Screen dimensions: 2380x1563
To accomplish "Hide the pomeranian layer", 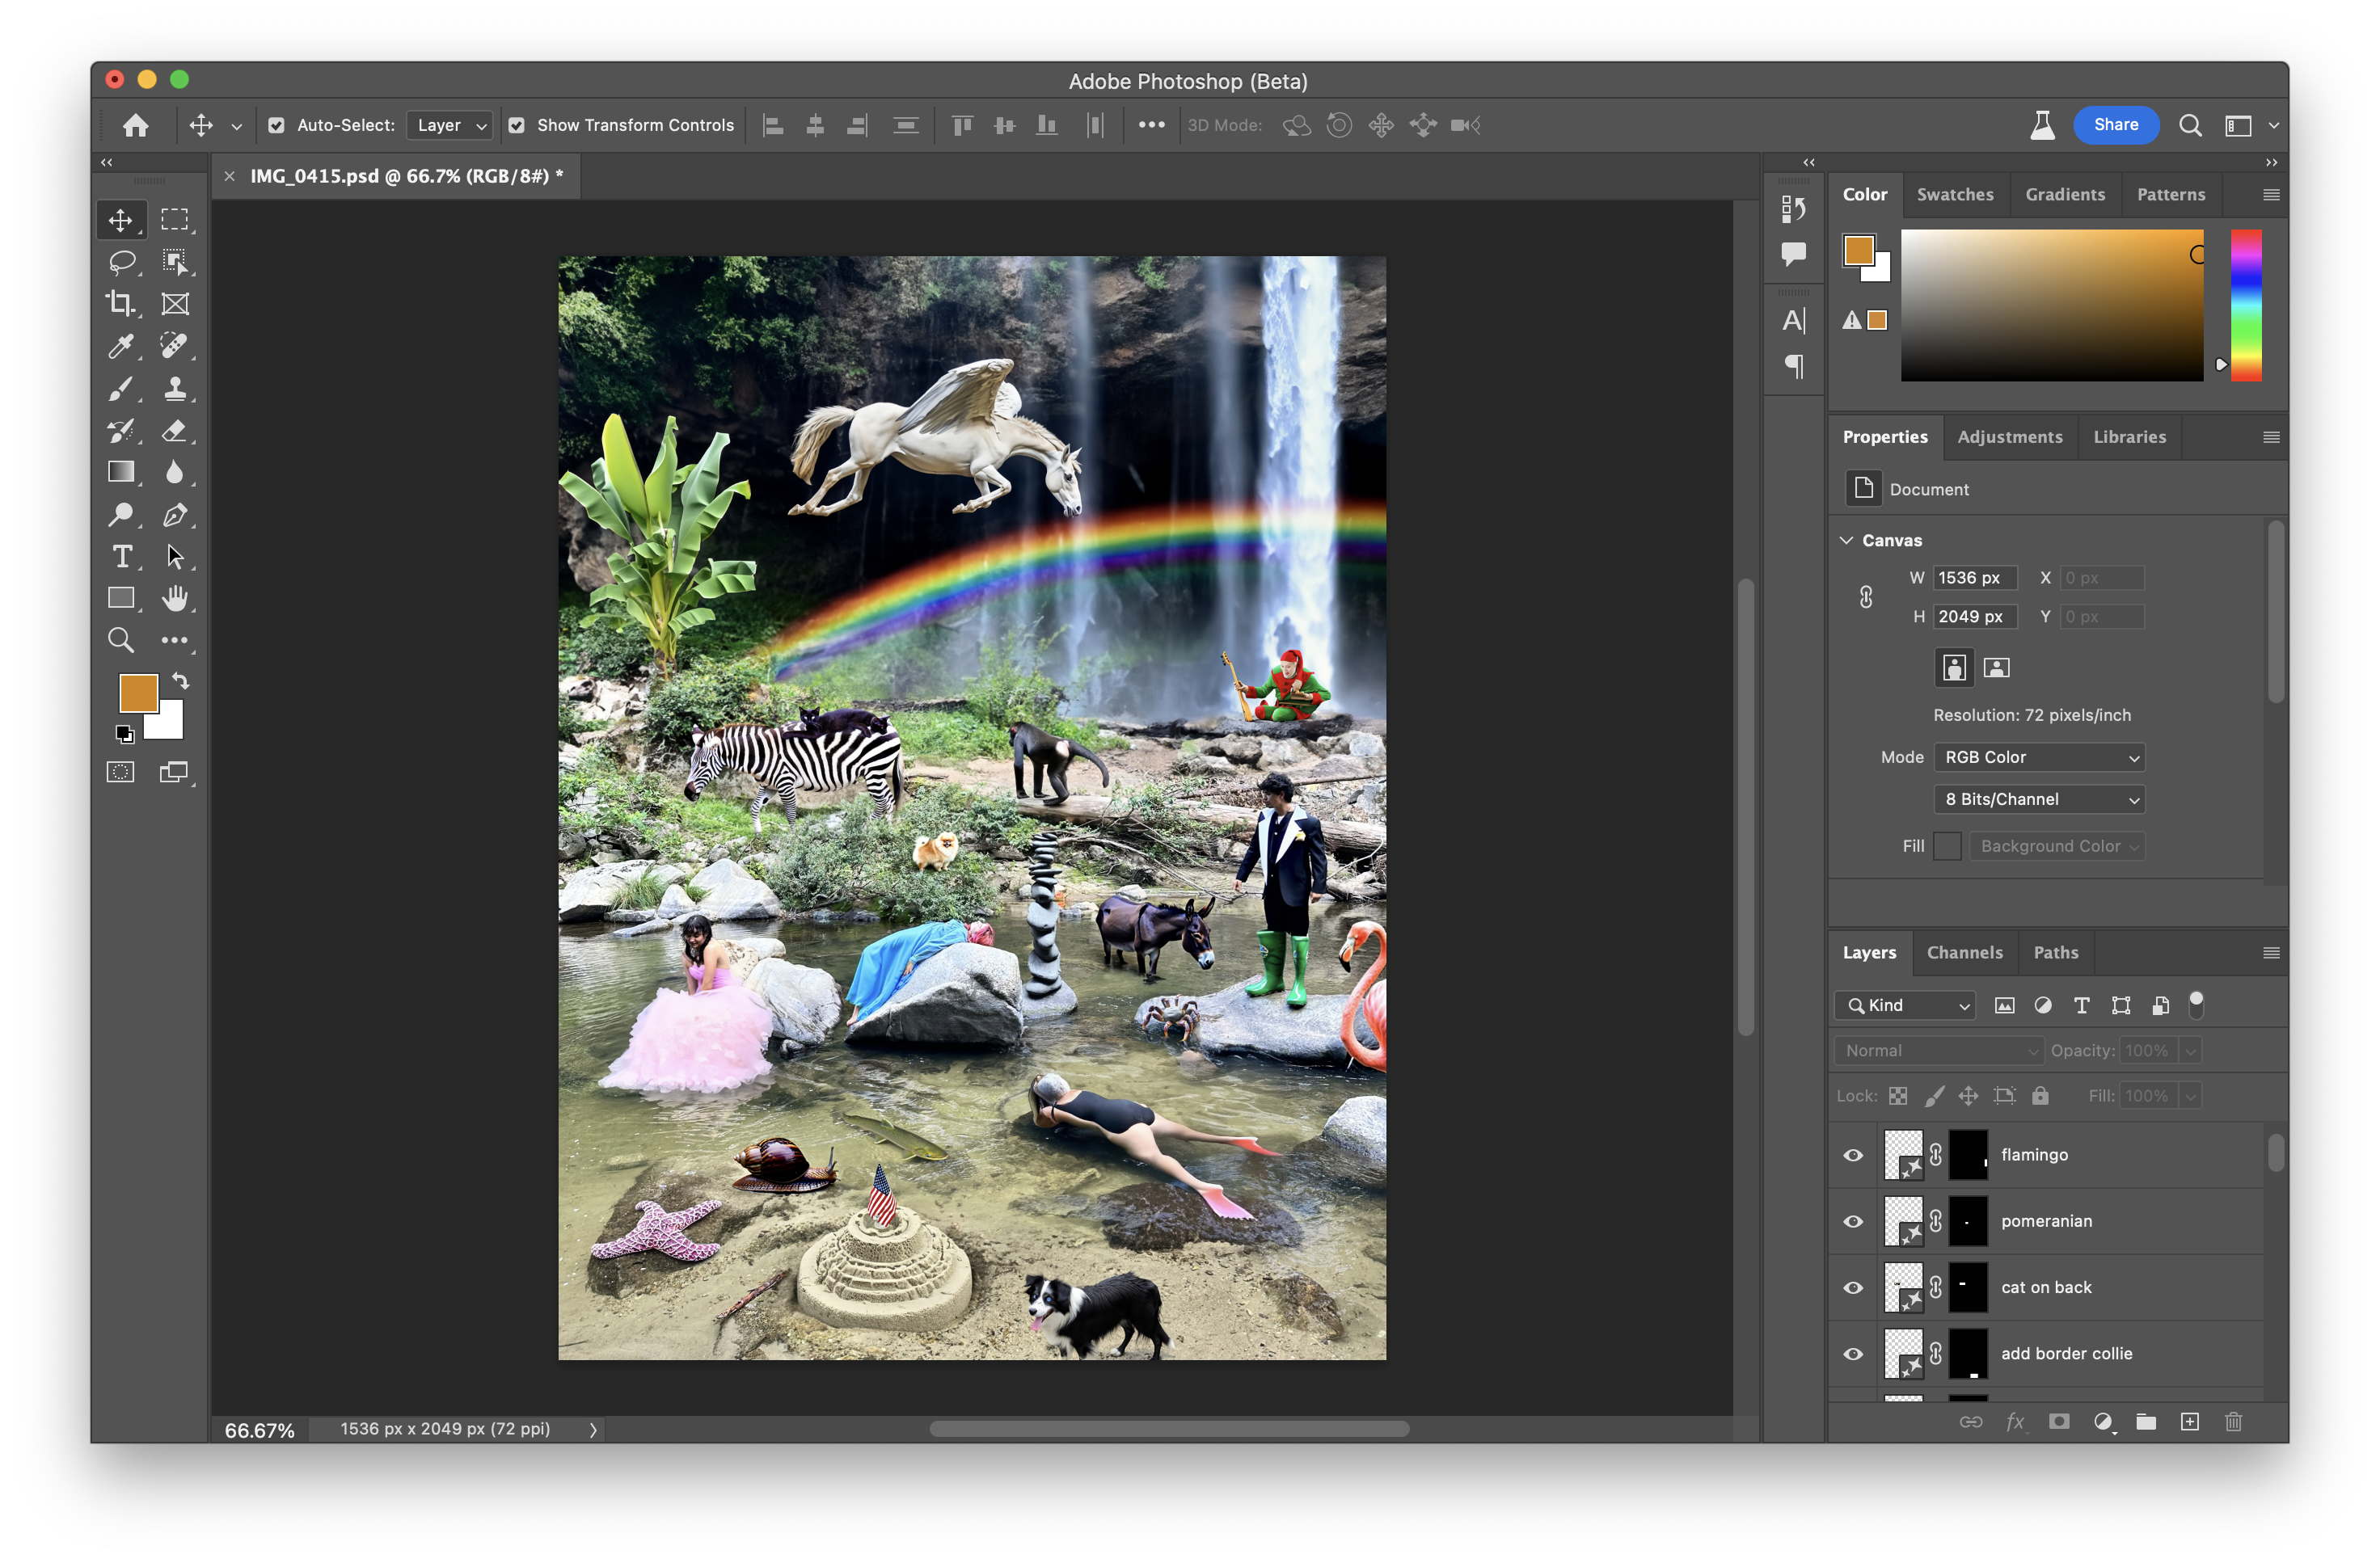I will point(1853,1221).
